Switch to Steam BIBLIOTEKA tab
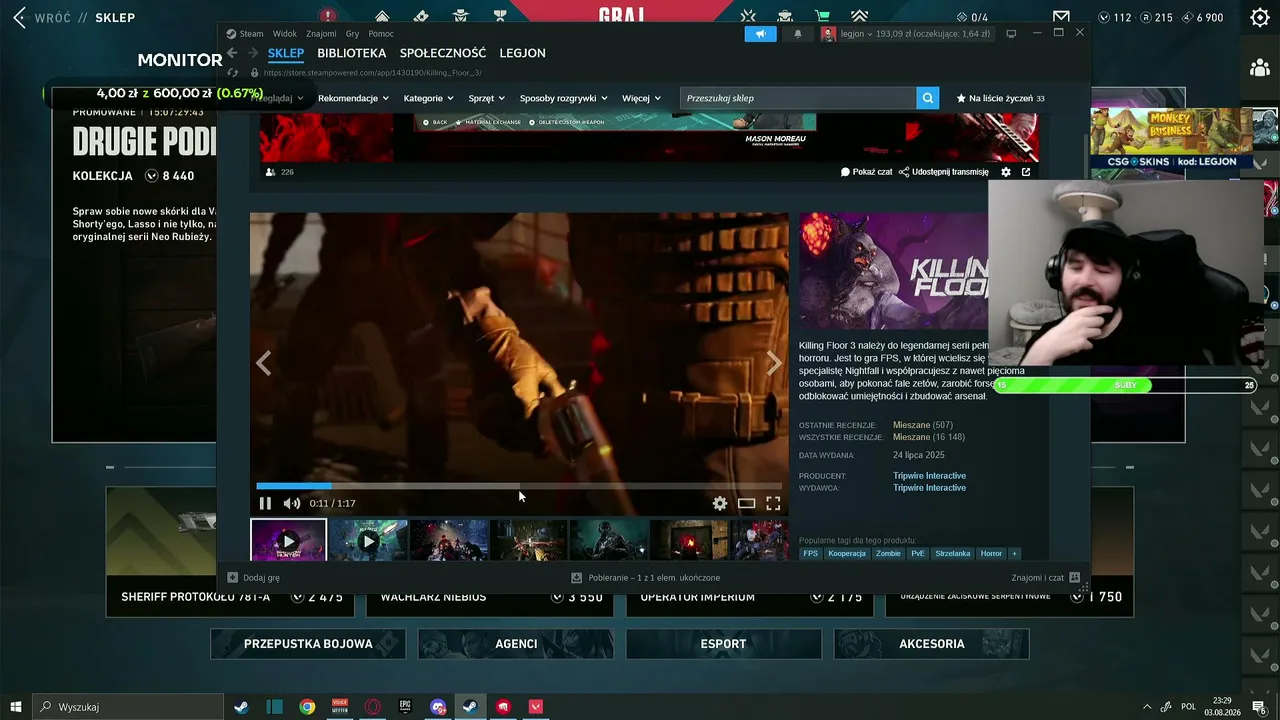The height and width of the screenshot is (720, 1280). 351,53
